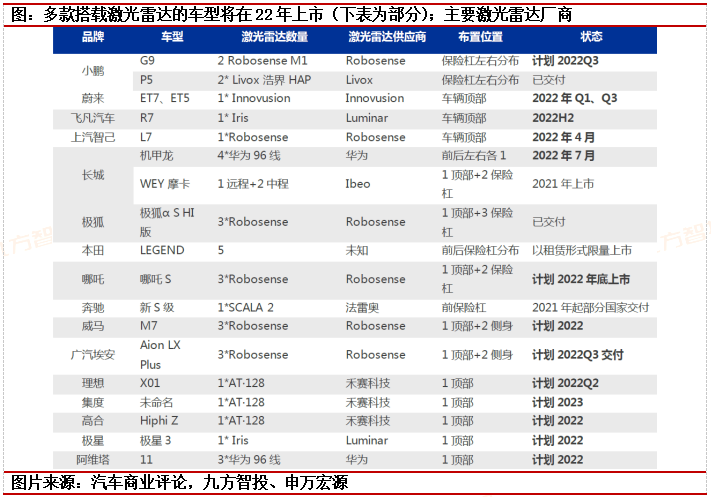Click the '极狐α S HI 版' model cell
711x497 pixels.
pyautogui.click(x=167, y=222)
